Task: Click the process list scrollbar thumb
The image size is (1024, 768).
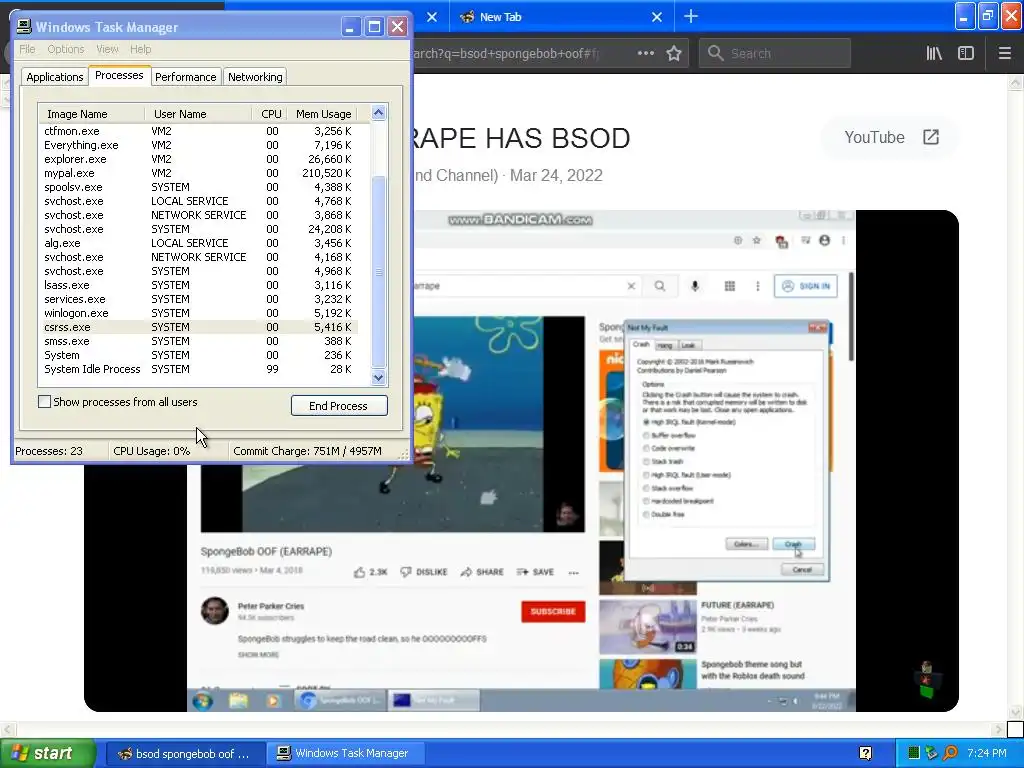Action: [x=379, y=272]
